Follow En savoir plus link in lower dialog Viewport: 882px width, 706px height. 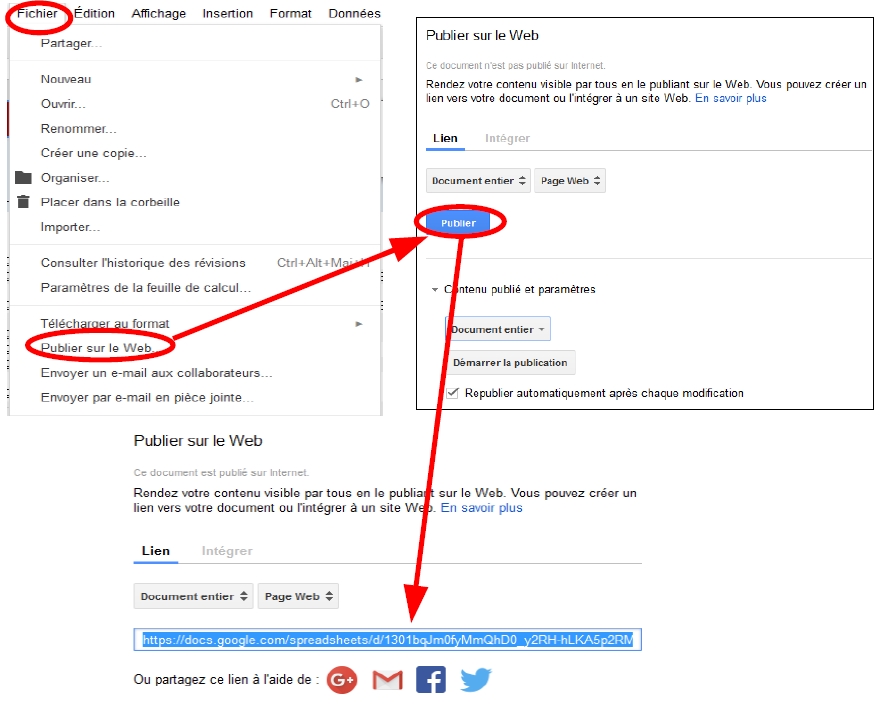[x=482, y=508]
